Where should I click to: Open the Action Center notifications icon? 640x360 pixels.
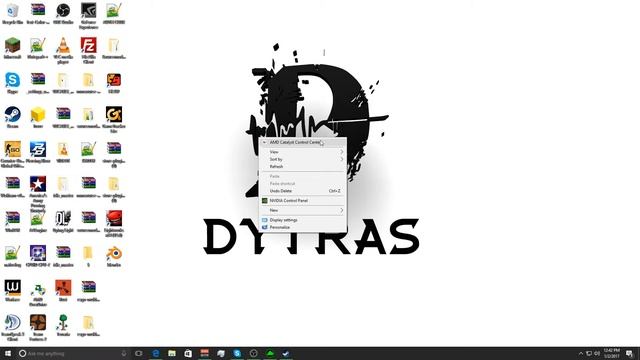pyautogui.click(x=629, y=353)
